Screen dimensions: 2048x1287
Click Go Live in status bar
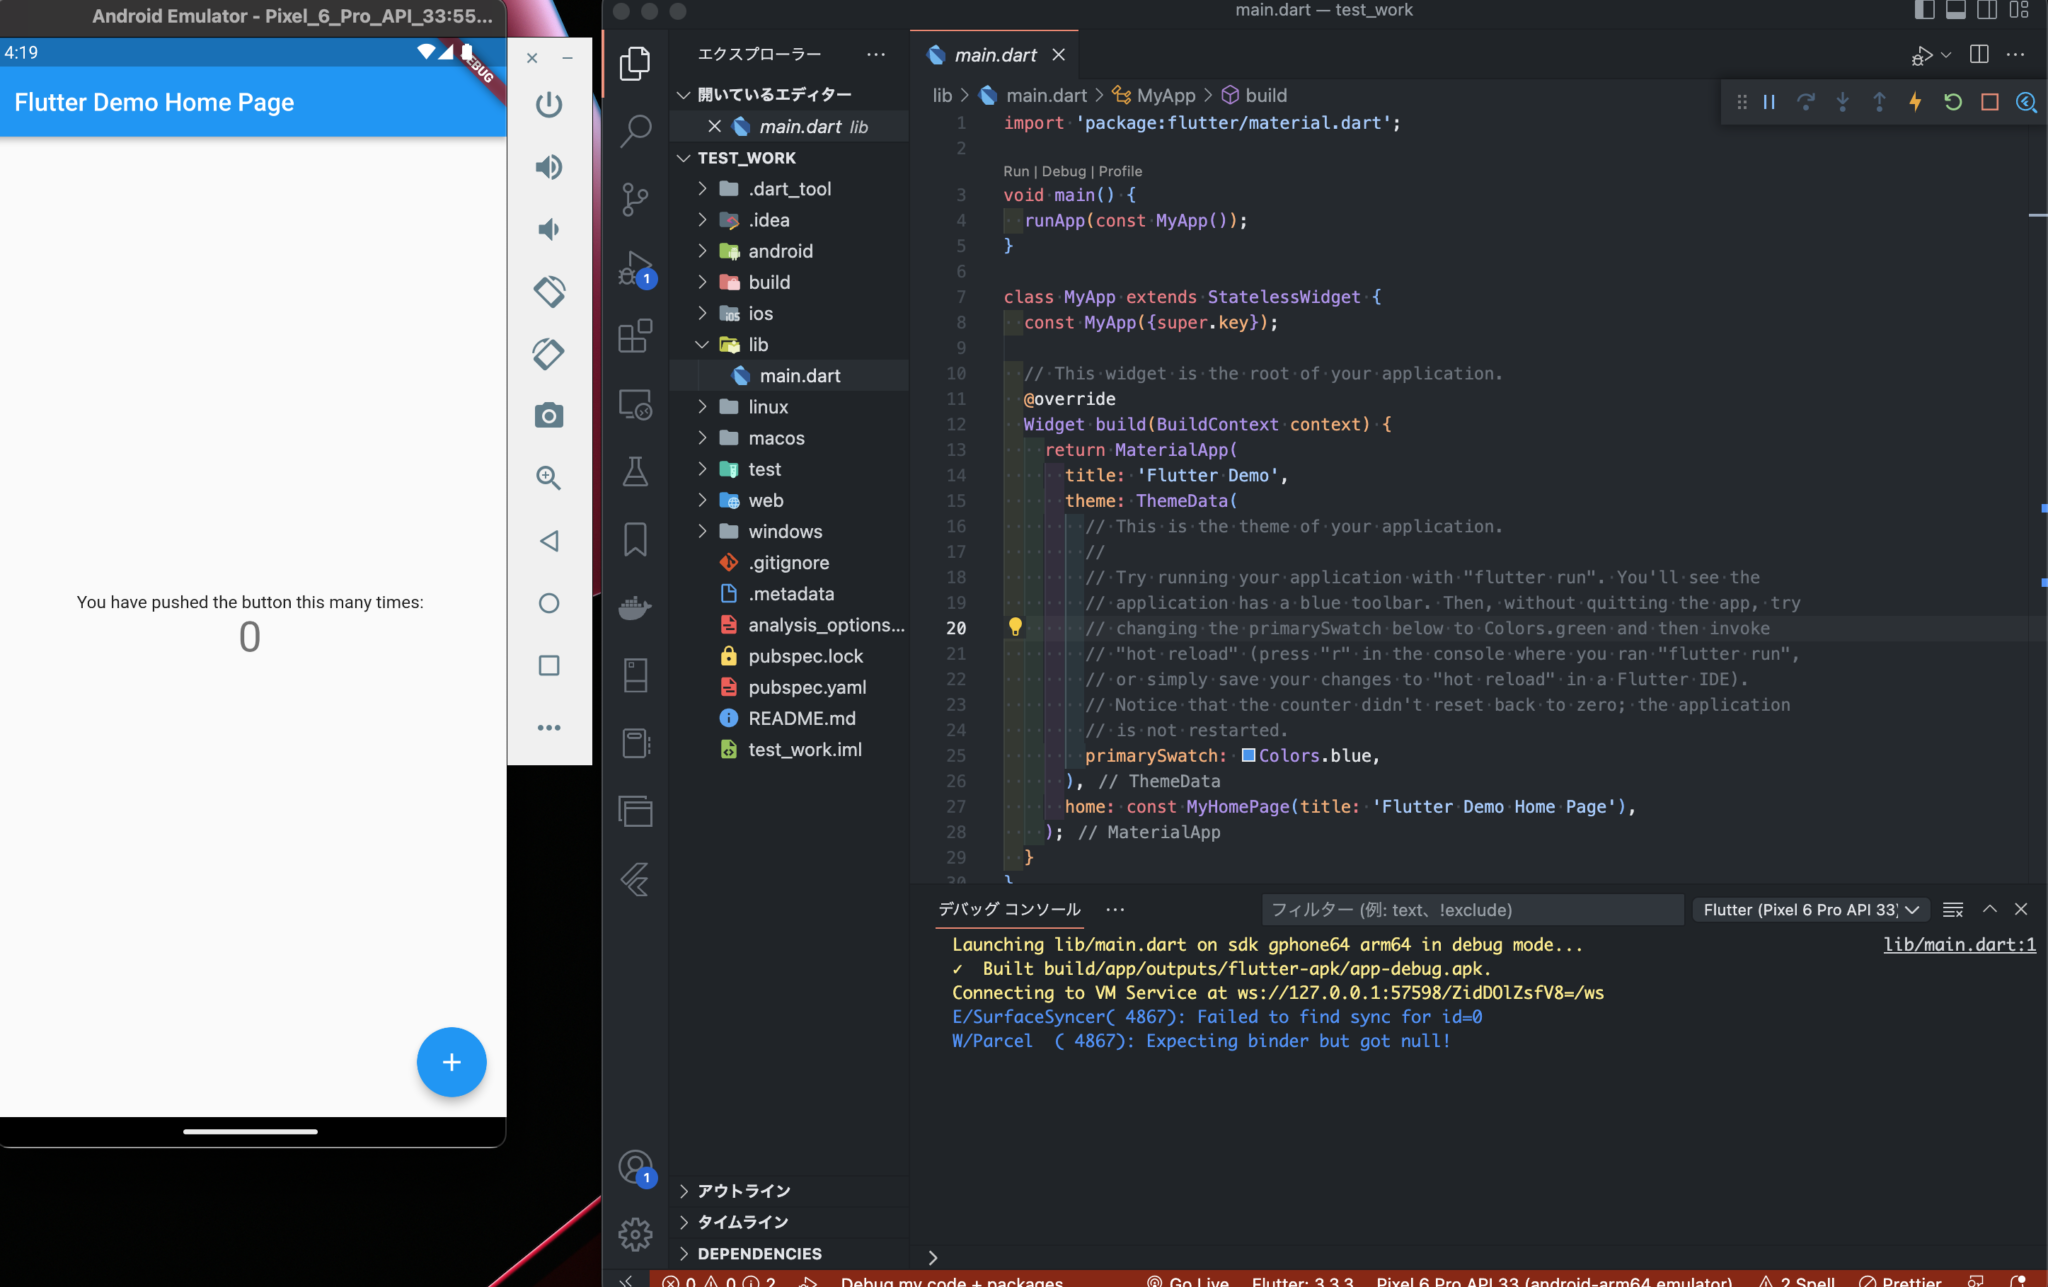(1188, 1281)
